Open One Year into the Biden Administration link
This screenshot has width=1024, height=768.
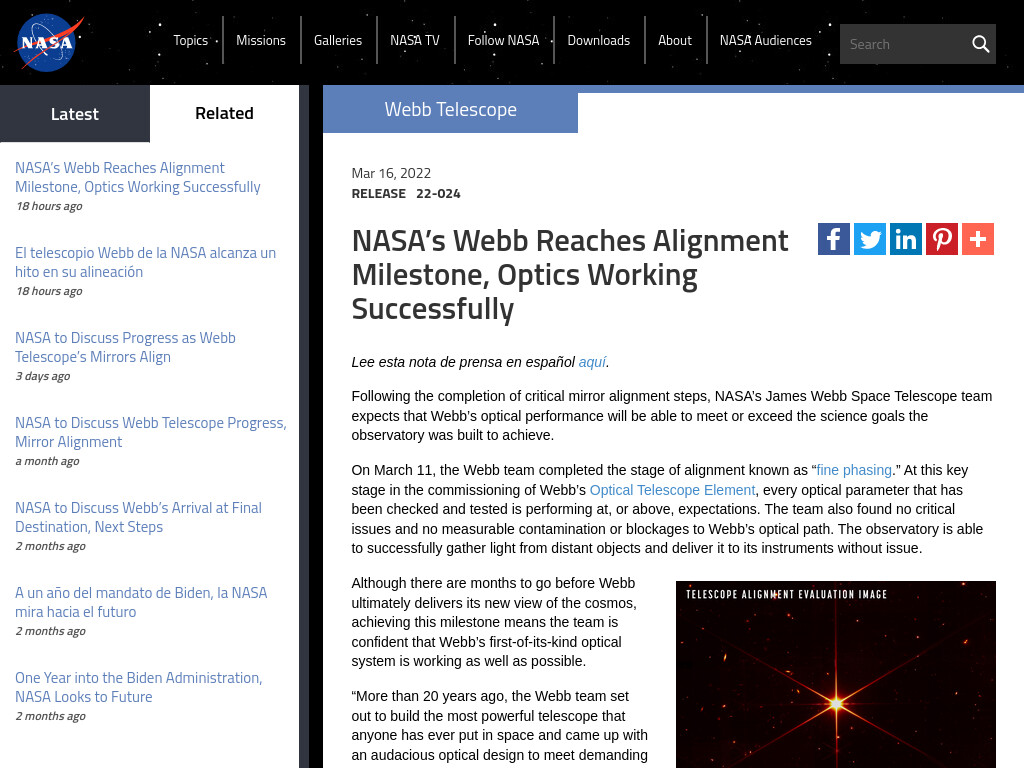click(x=138, y=686)
